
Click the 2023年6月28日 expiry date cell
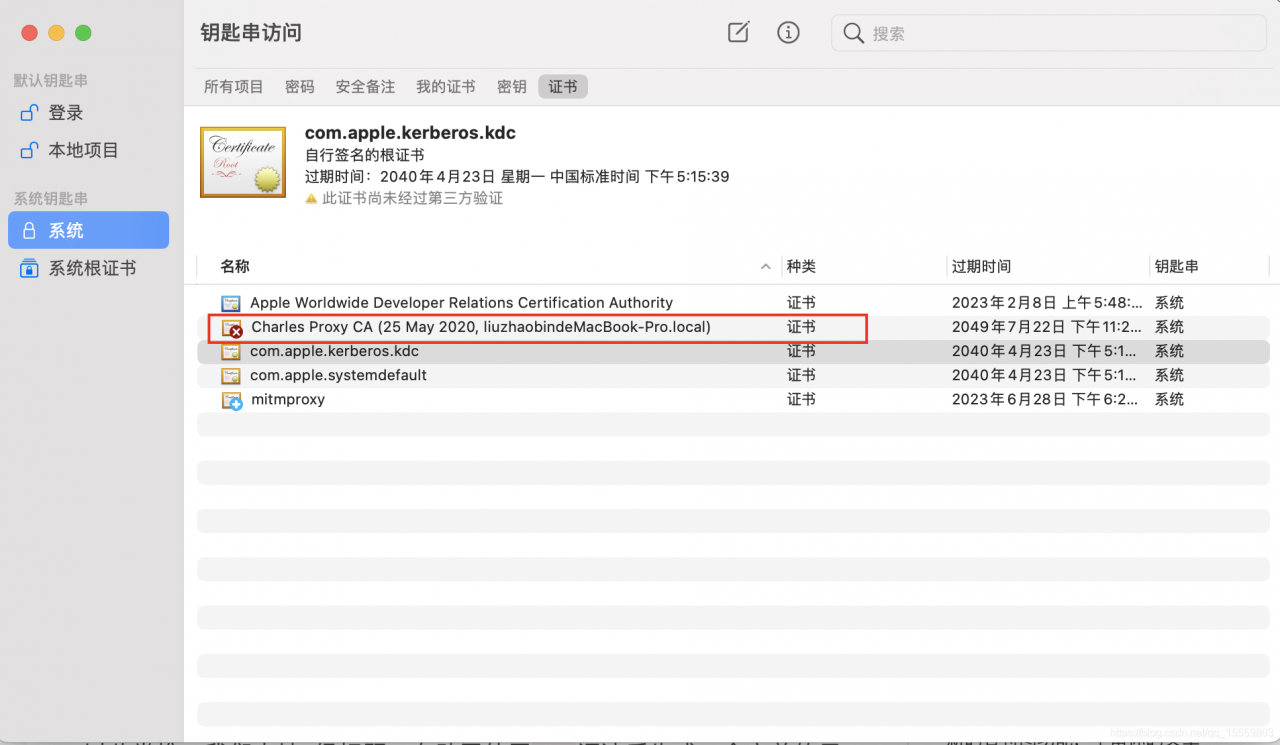point(1044,399)
